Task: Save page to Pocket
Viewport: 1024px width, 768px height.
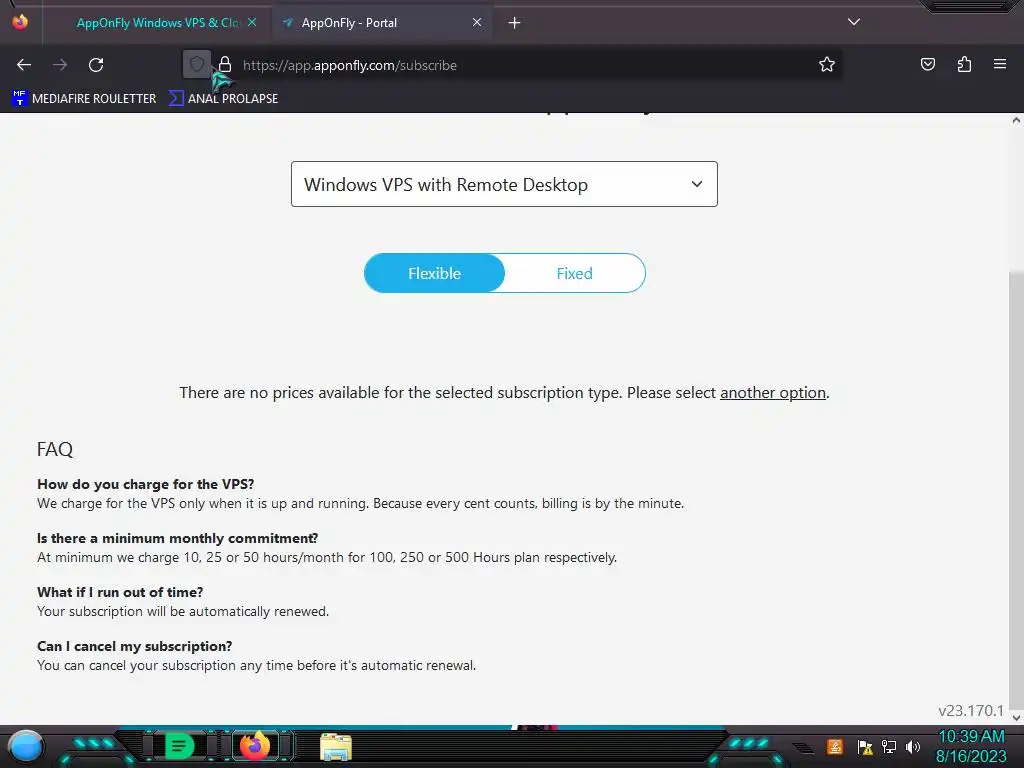Action: (927, 64)
